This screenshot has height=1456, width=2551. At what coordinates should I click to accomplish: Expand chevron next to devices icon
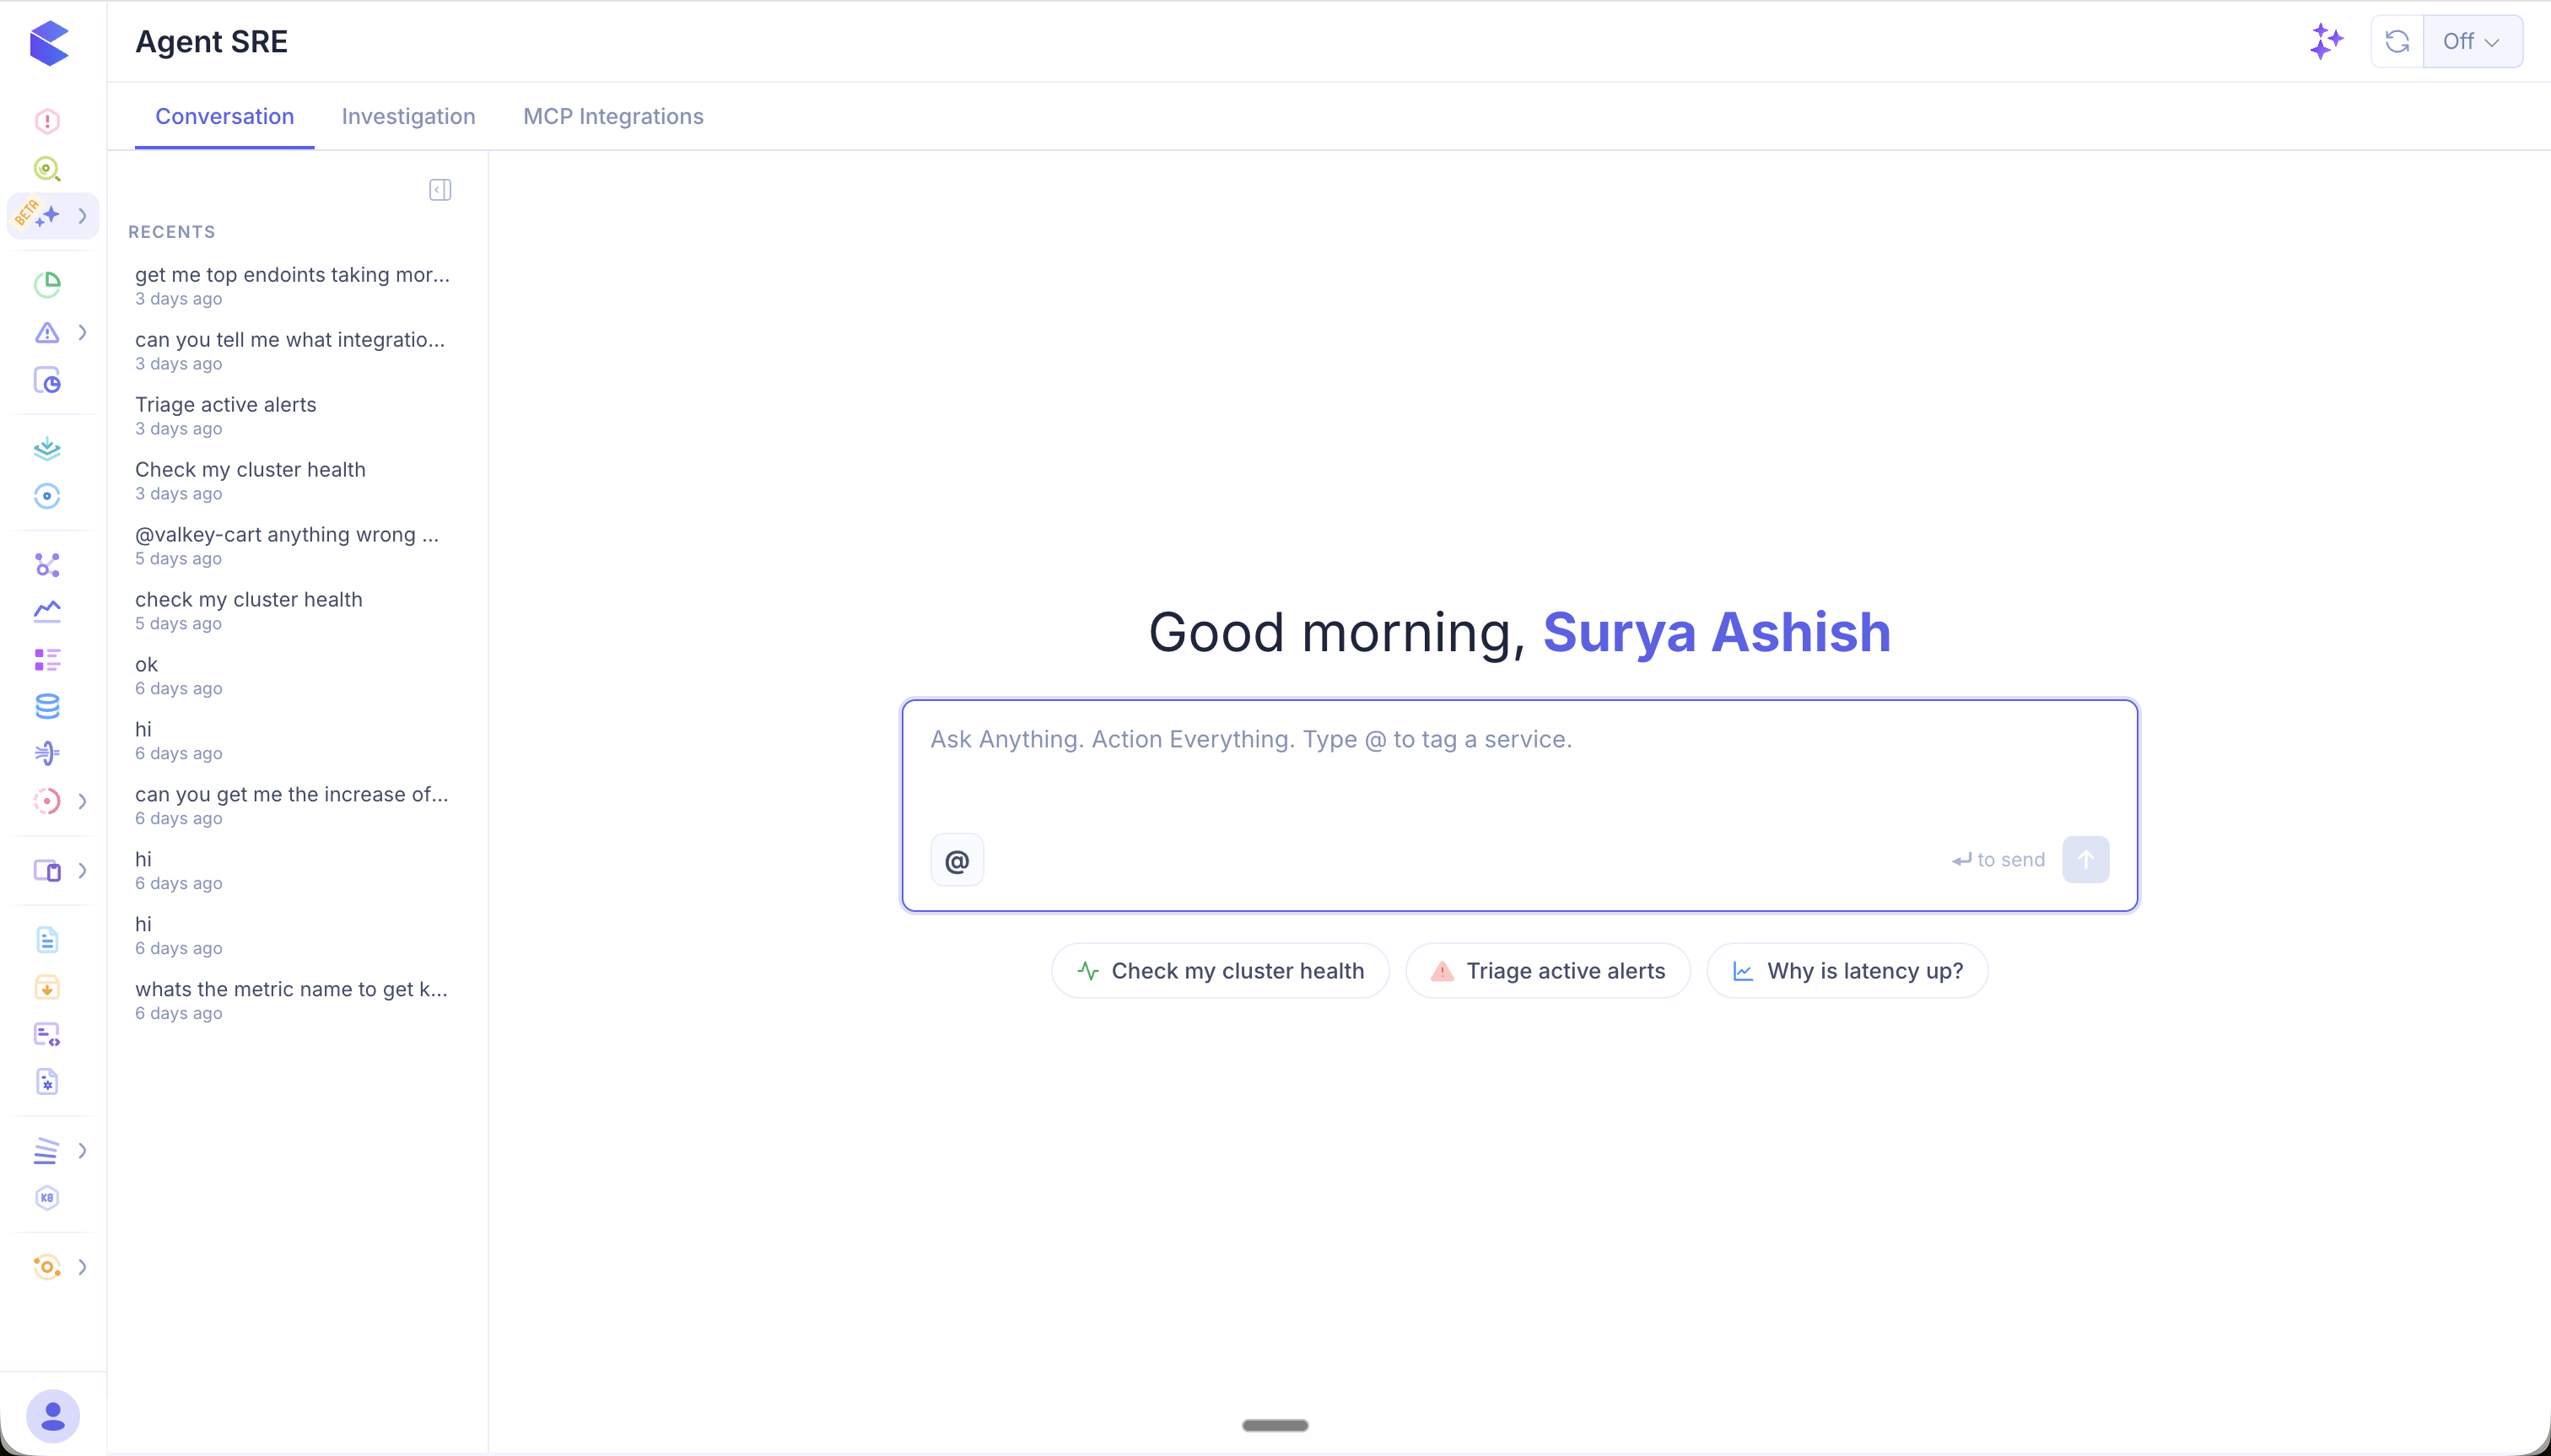83,870
